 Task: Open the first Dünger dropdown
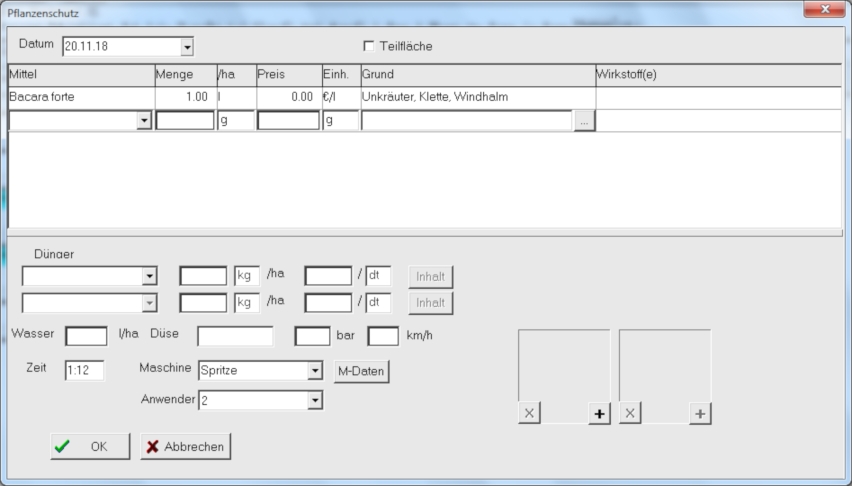click(150, 276)
